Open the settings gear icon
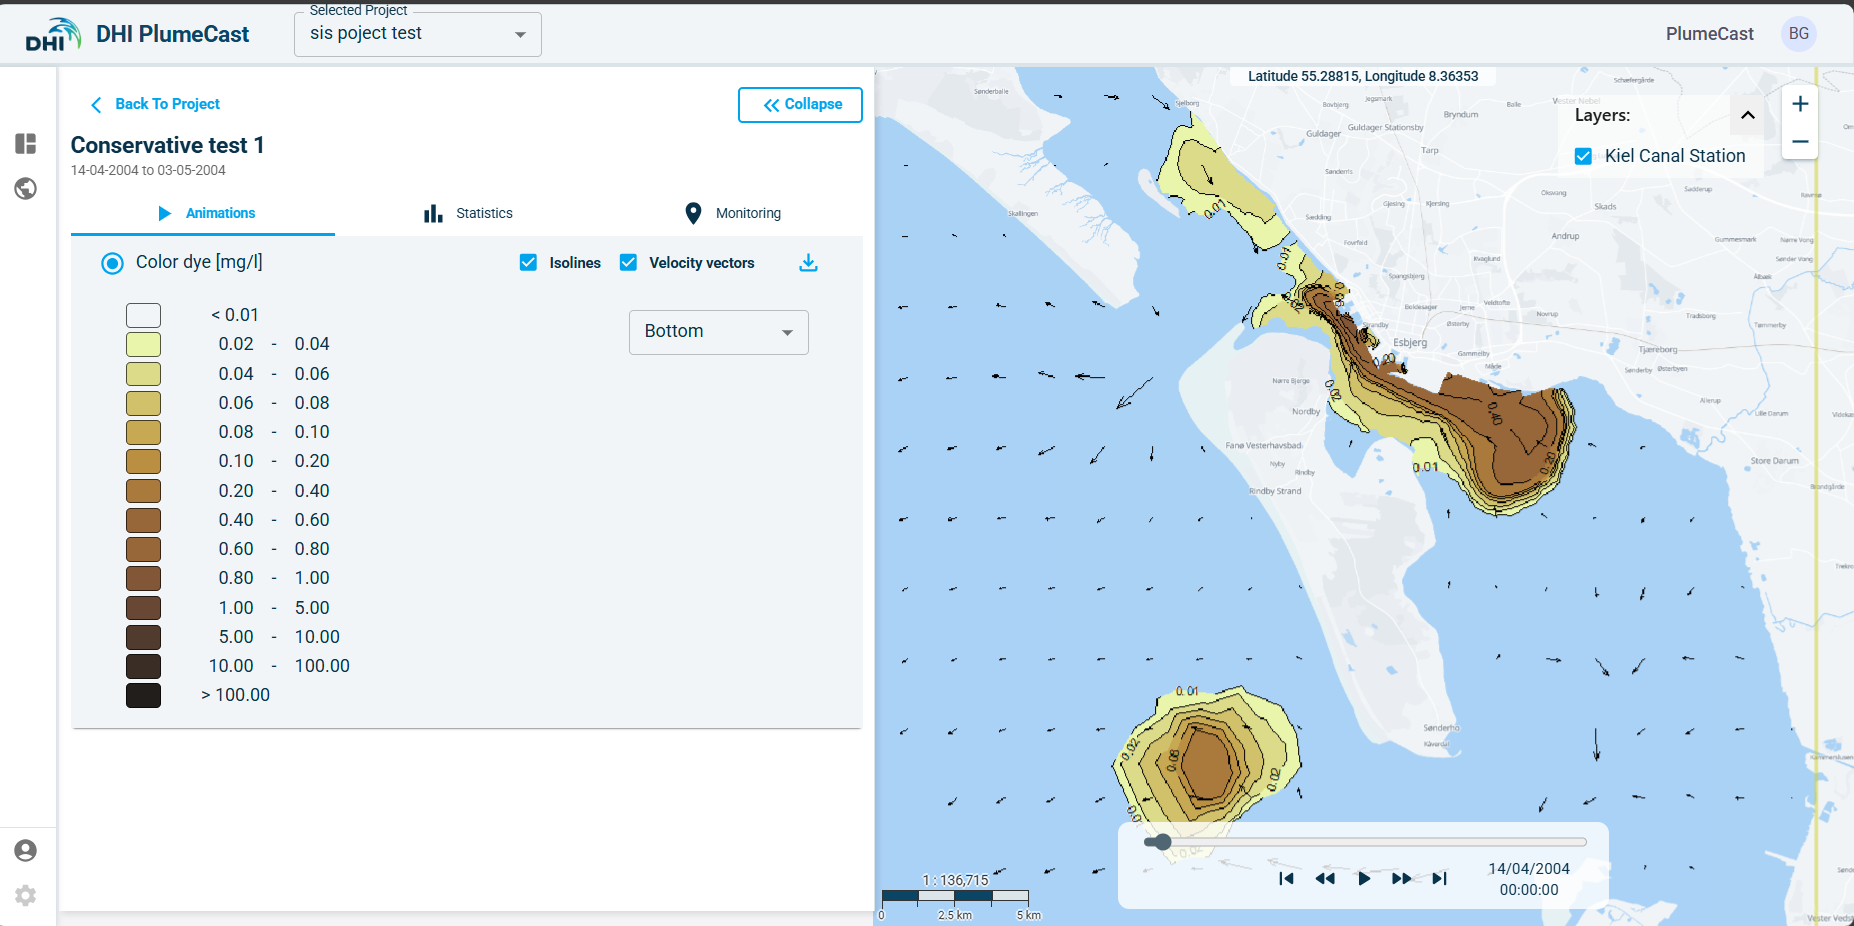Screen dimensions: 1854x926 (26, 896)
